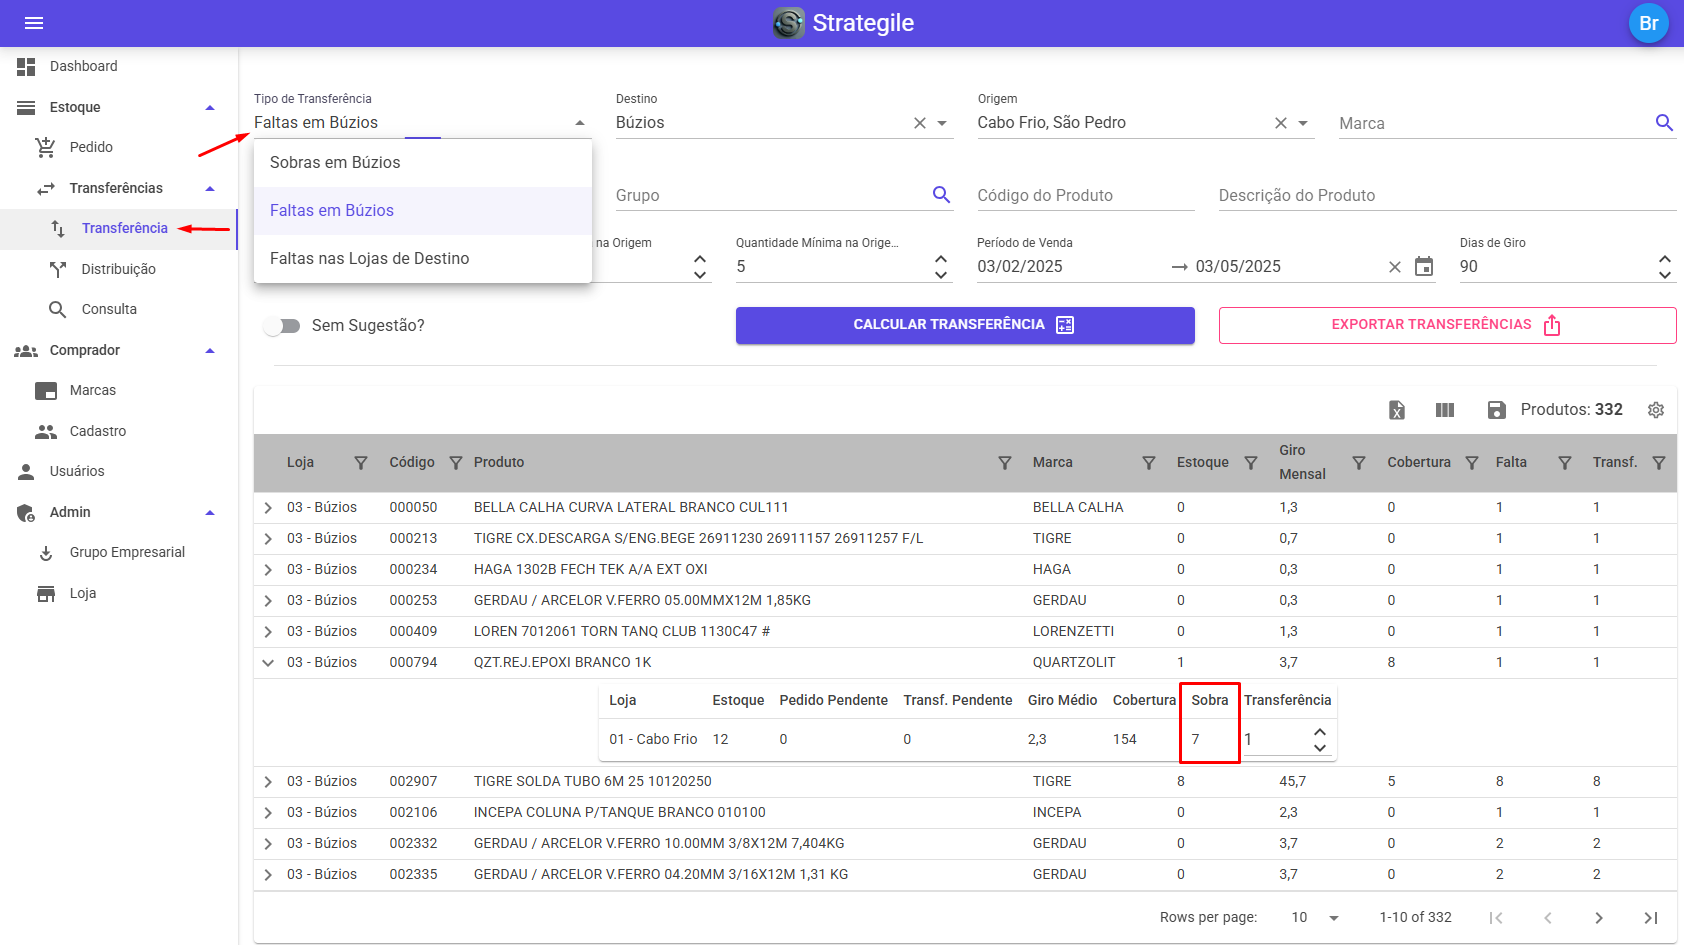Open the hamburger navigation menu

point(34,23)
